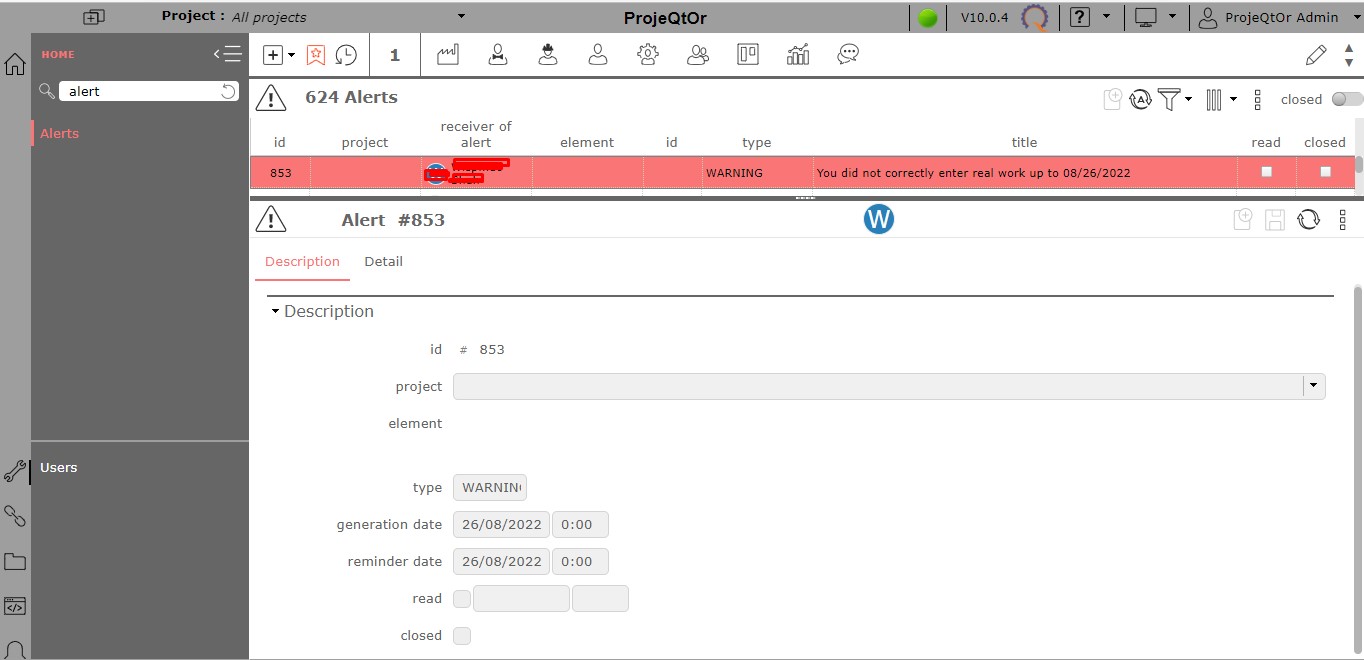Open the chat bubble icon in toolbar
1364x660 pixels.
click(848, 55)
